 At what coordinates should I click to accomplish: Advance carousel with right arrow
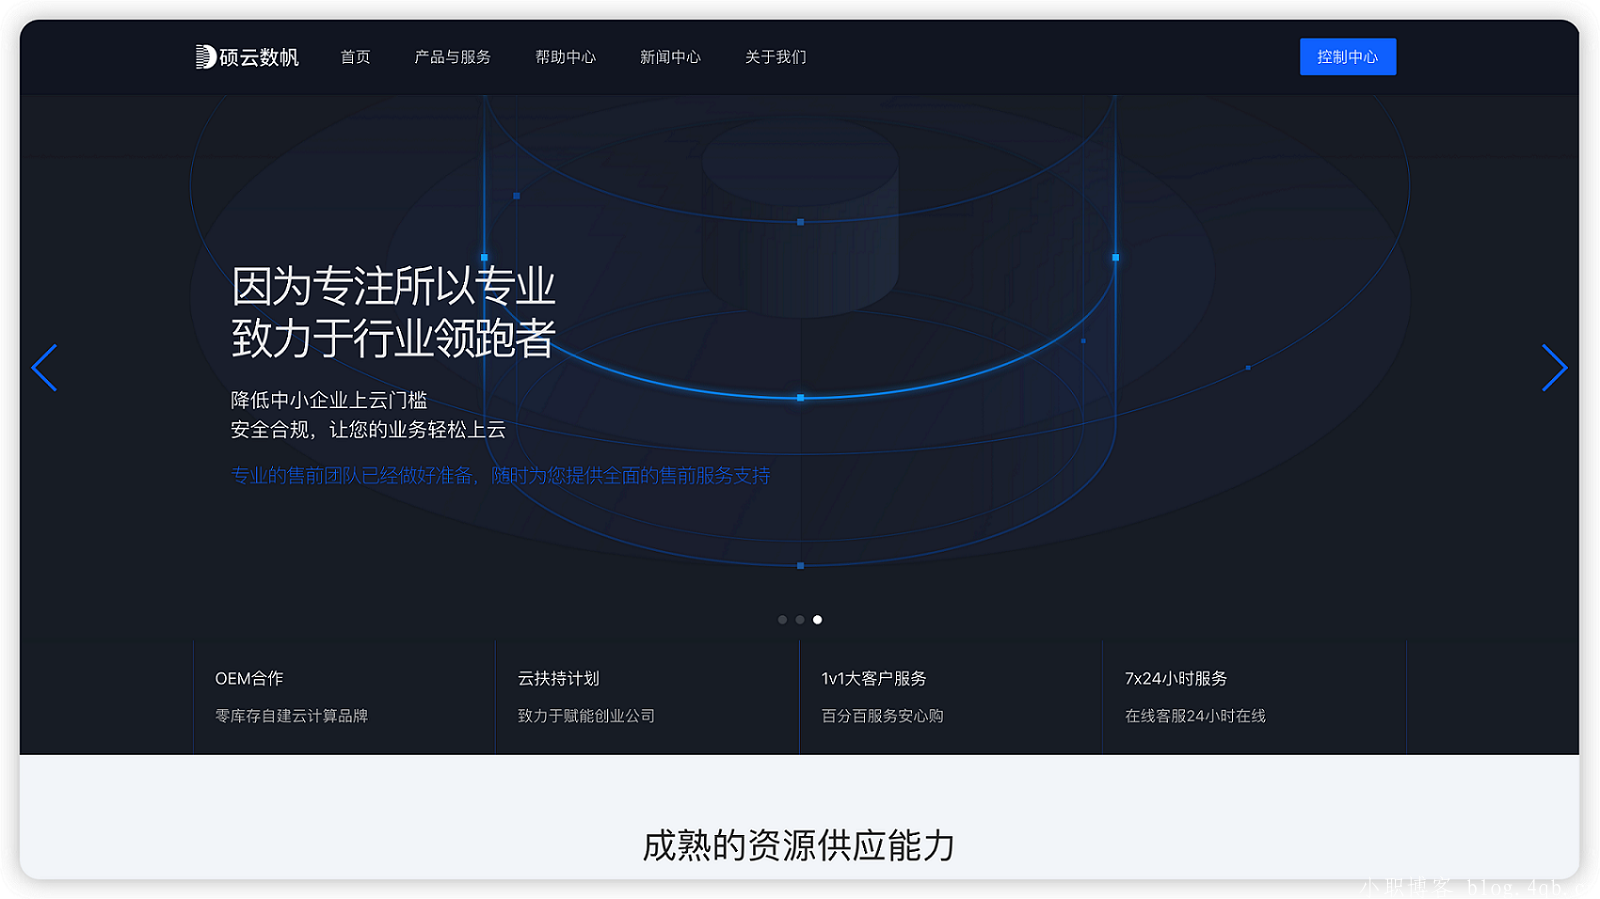coord(1554,368)
